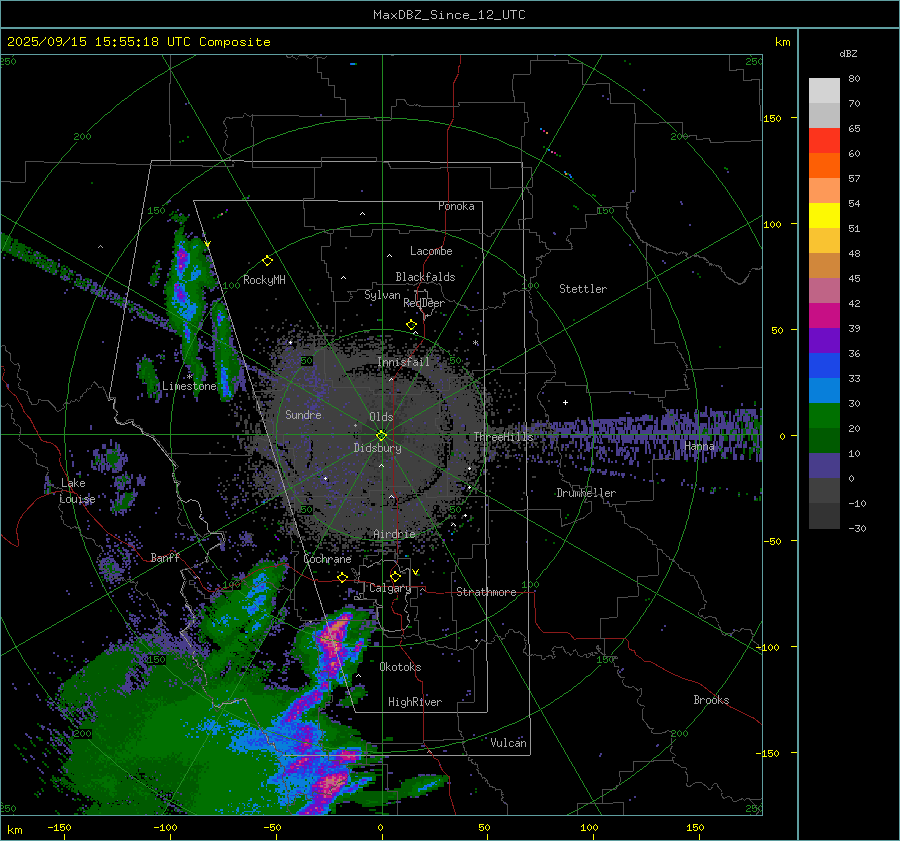
Task: Click the Sundre town label
Action: (x=303, y=414)
